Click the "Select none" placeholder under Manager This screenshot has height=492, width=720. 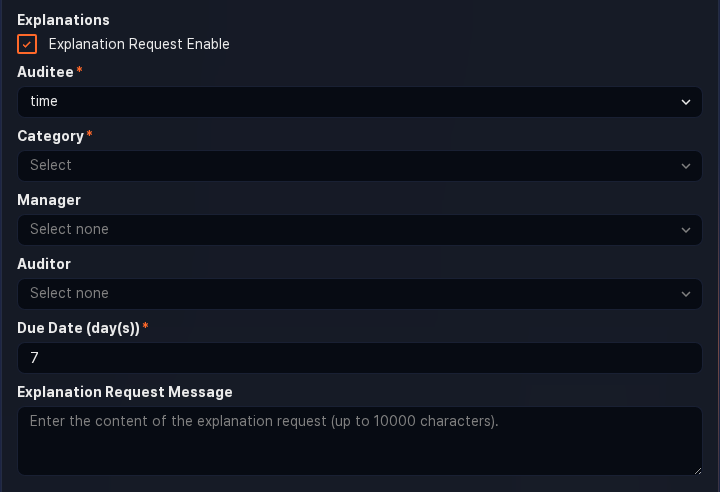click(x=69, y=229)
